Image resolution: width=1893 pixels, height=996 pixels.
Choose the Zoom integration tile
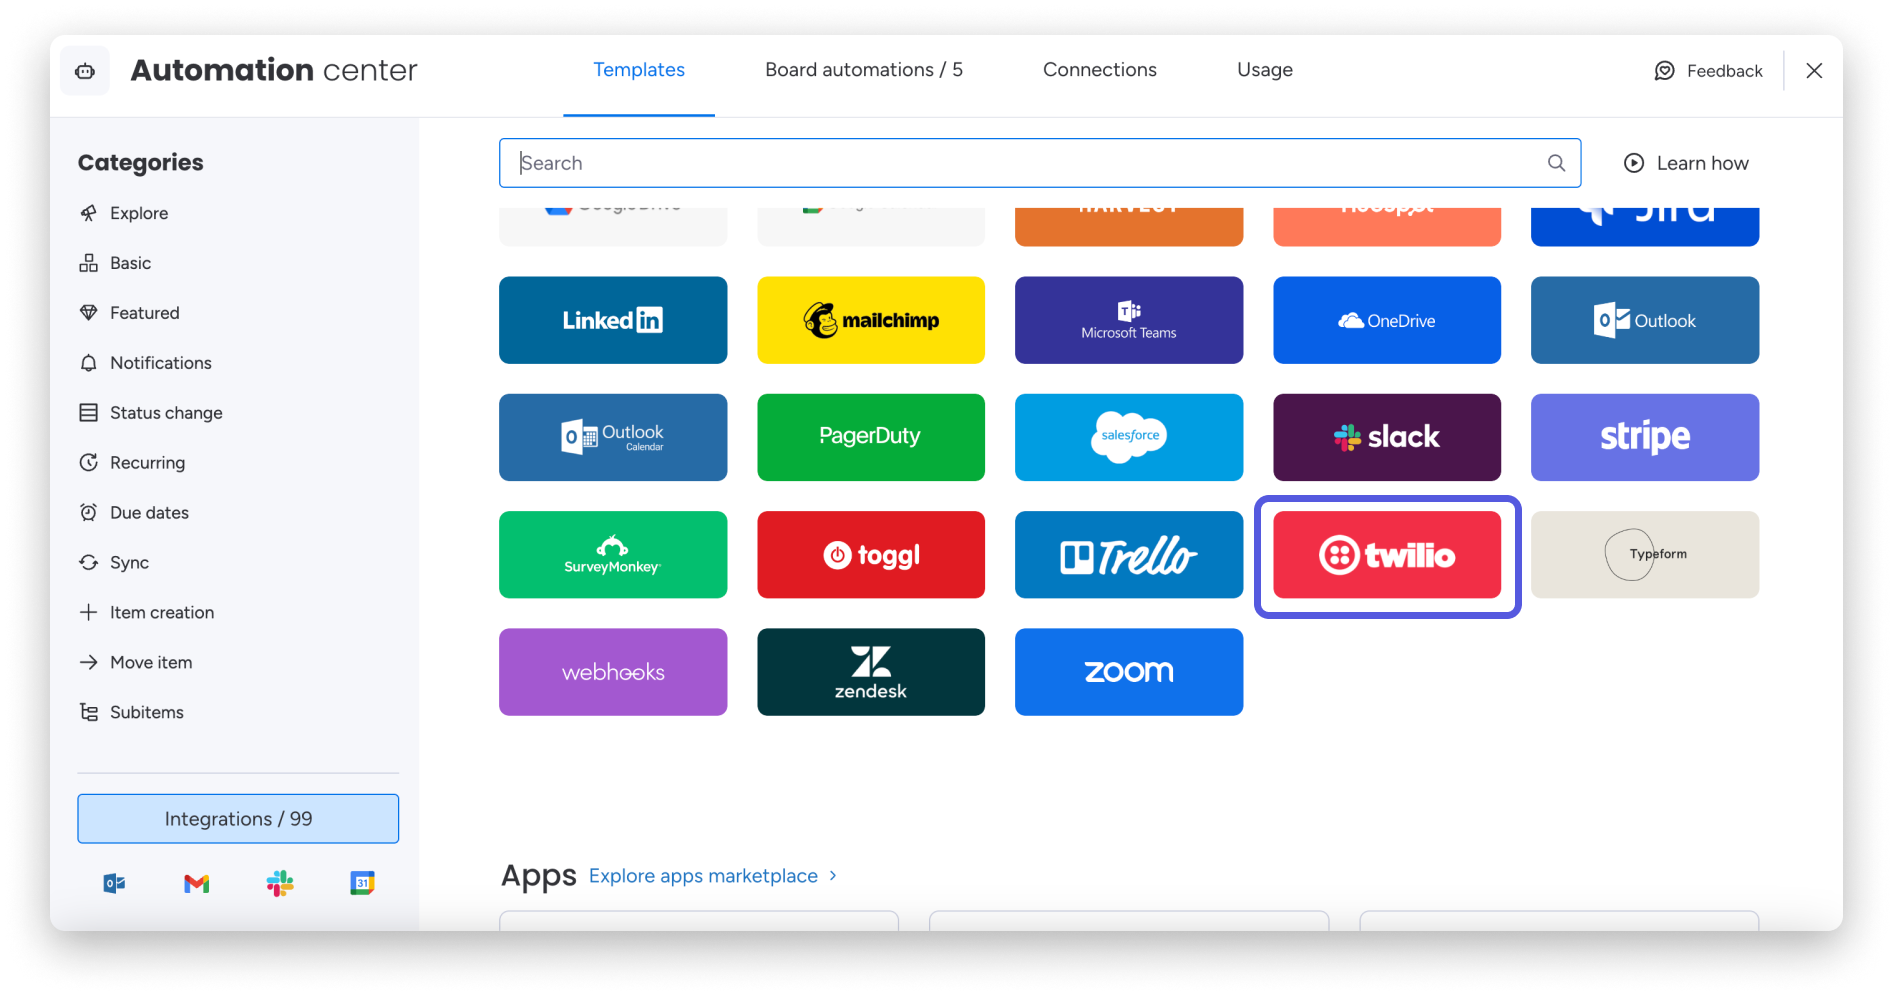coord(1129,672)
